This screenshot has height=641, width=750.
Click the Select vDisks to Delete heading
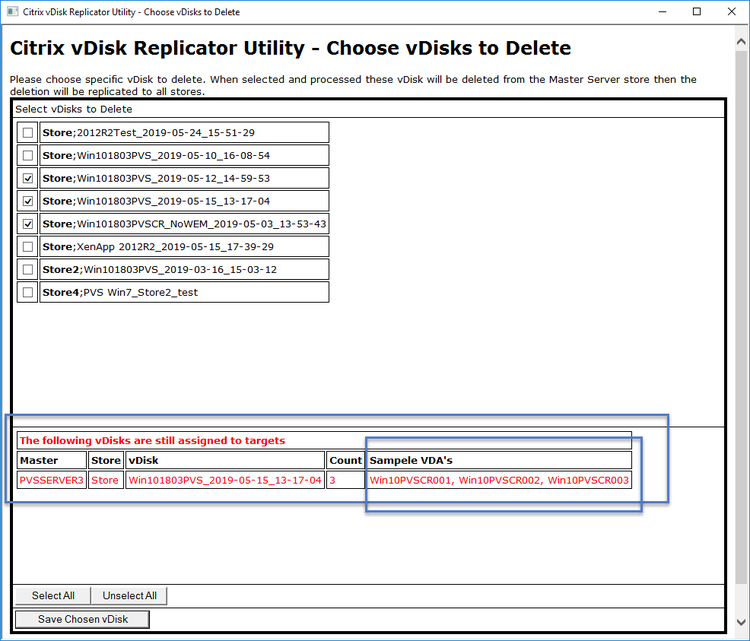74,109
